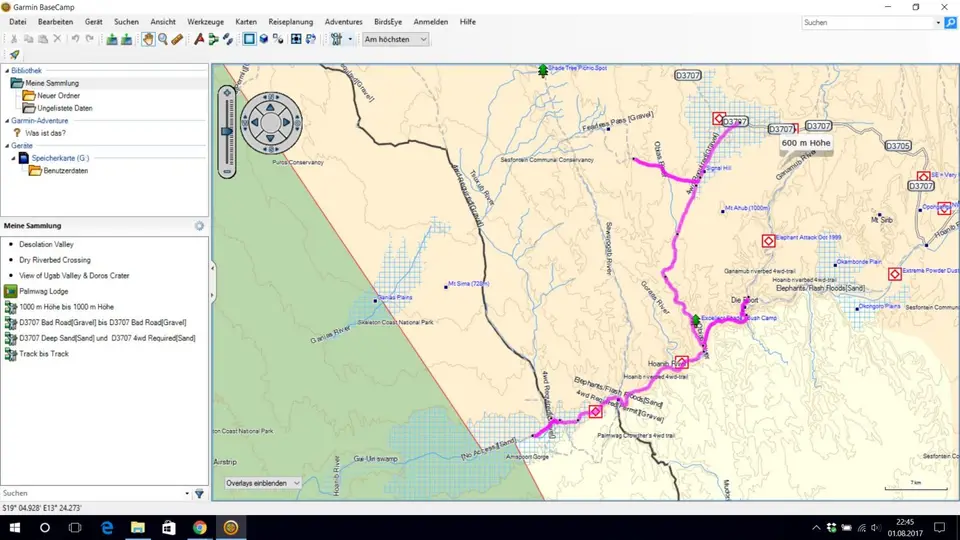Open the Bearbeiten menu
This screenshot has width=960, height=540.
tap(55, 21)
